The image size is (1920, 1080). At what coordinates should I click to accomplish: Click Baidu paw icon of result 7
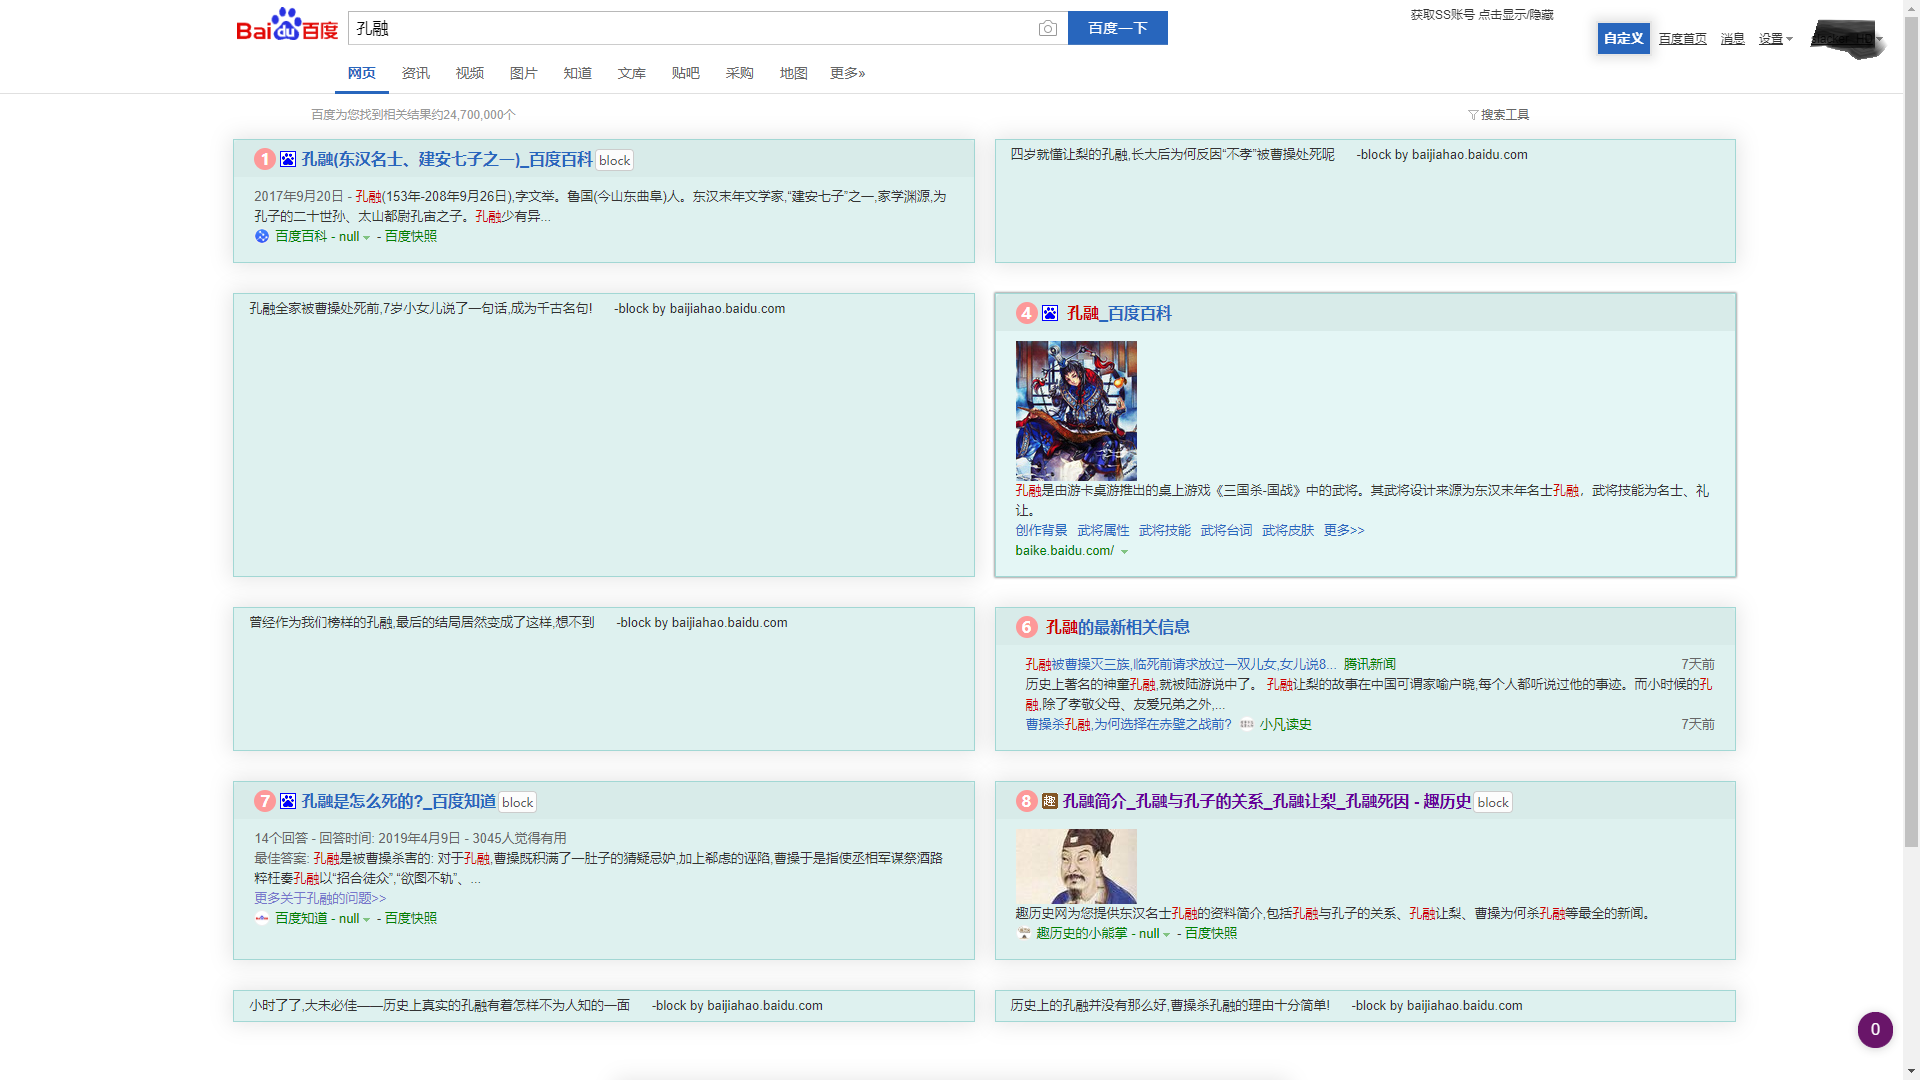click(288, 801)
